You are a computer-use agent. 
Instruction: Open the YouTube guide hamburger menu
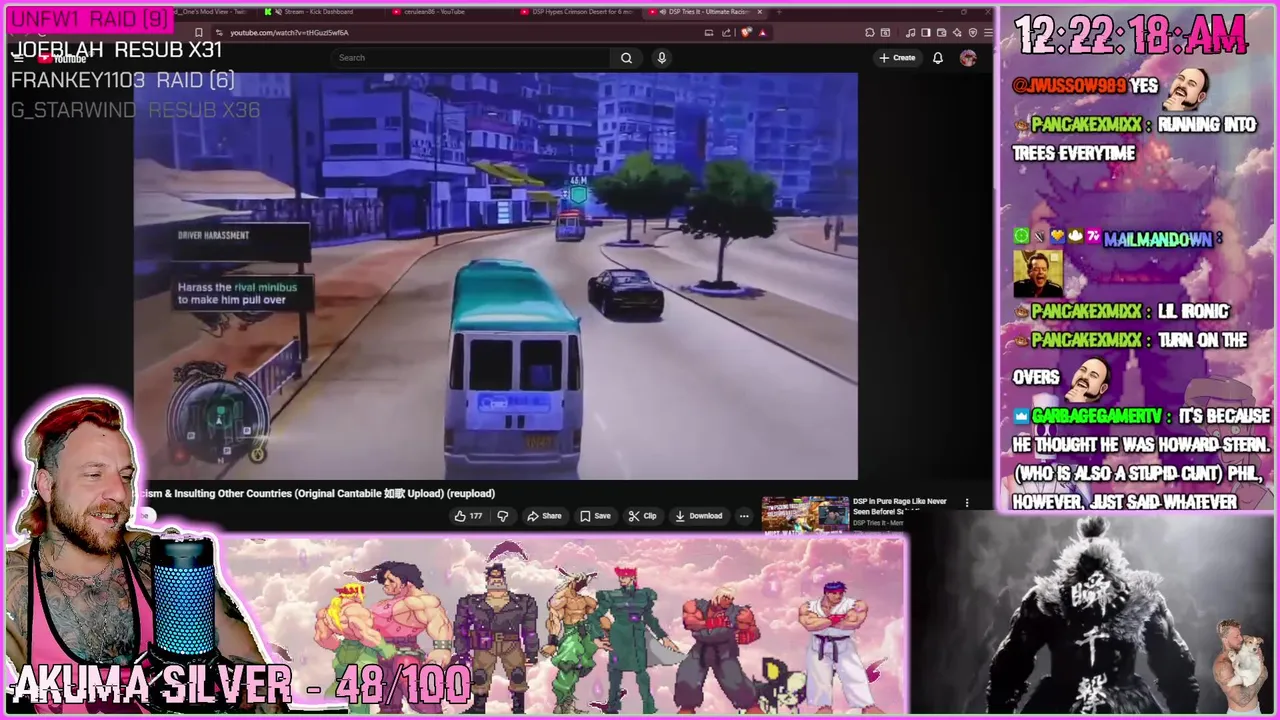click(x=18, y=58)
